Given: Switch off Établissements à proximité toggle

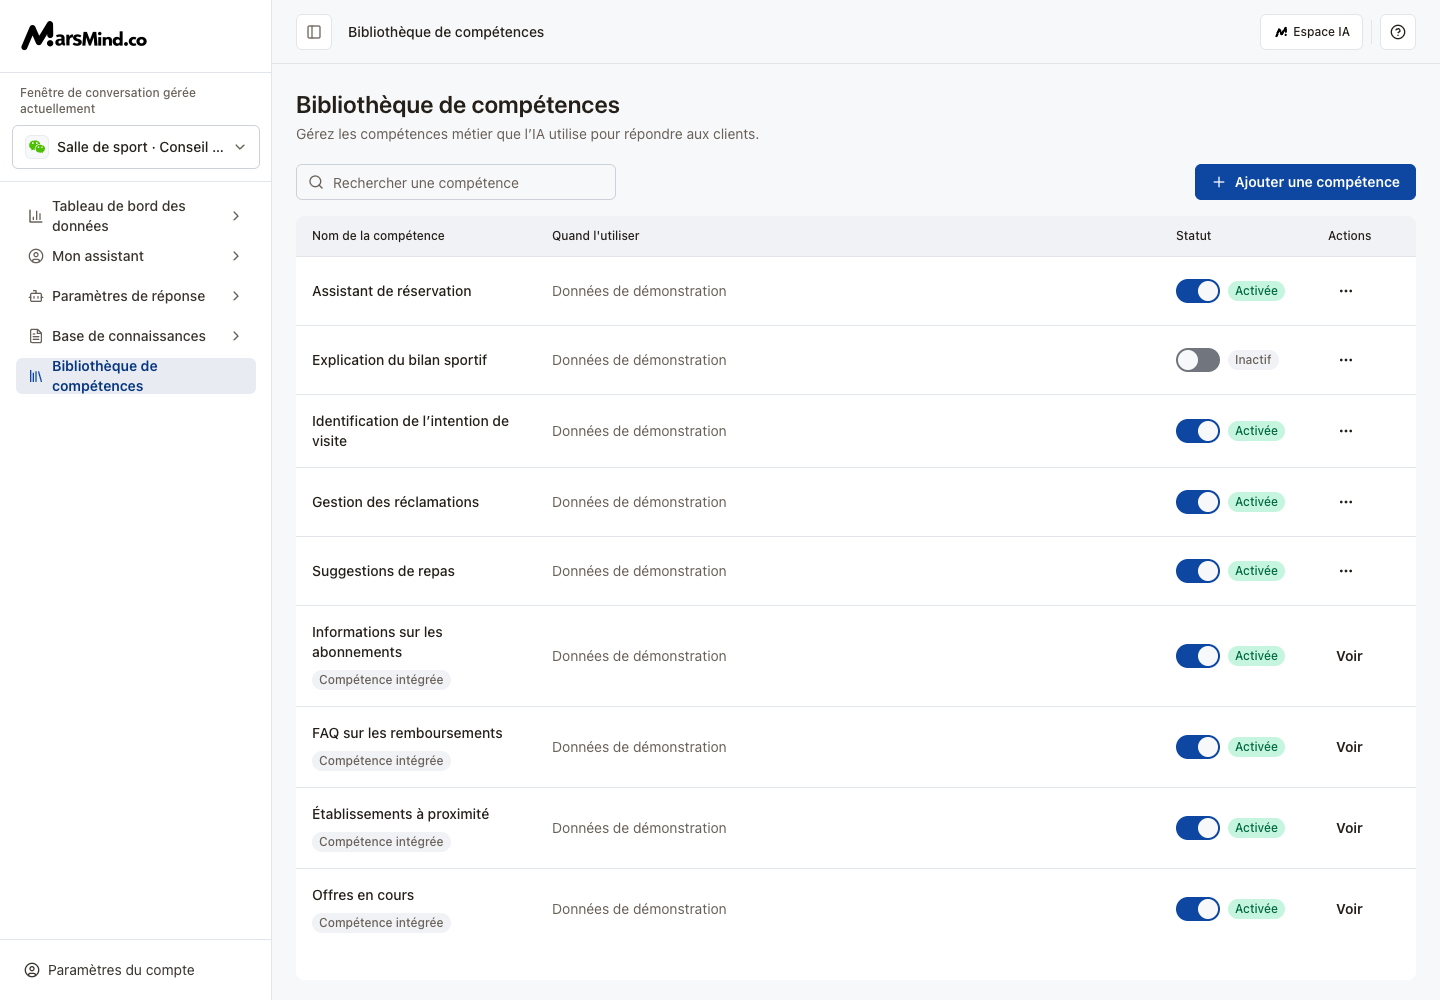Looking at the screenshot, I should (x=1198, y=828).
